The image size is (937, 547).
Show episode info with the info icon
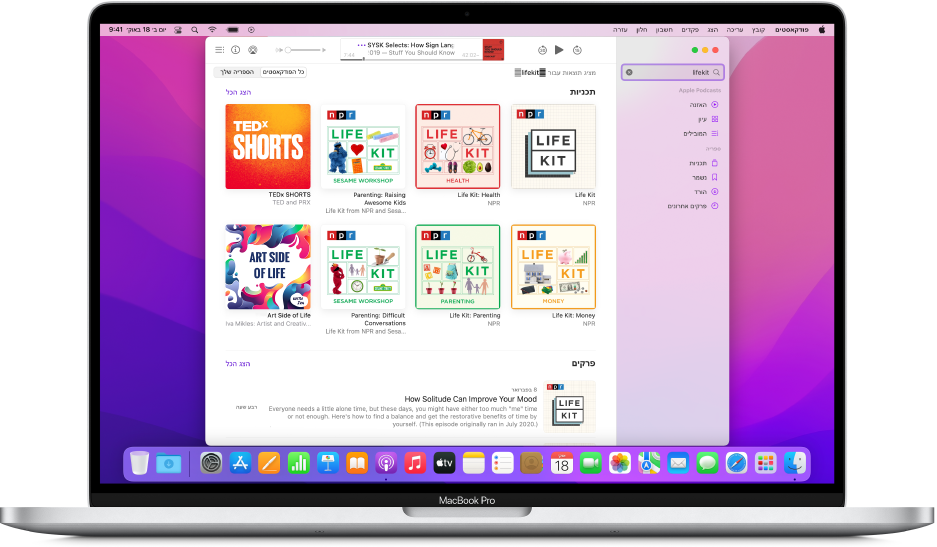click(235, 50)
